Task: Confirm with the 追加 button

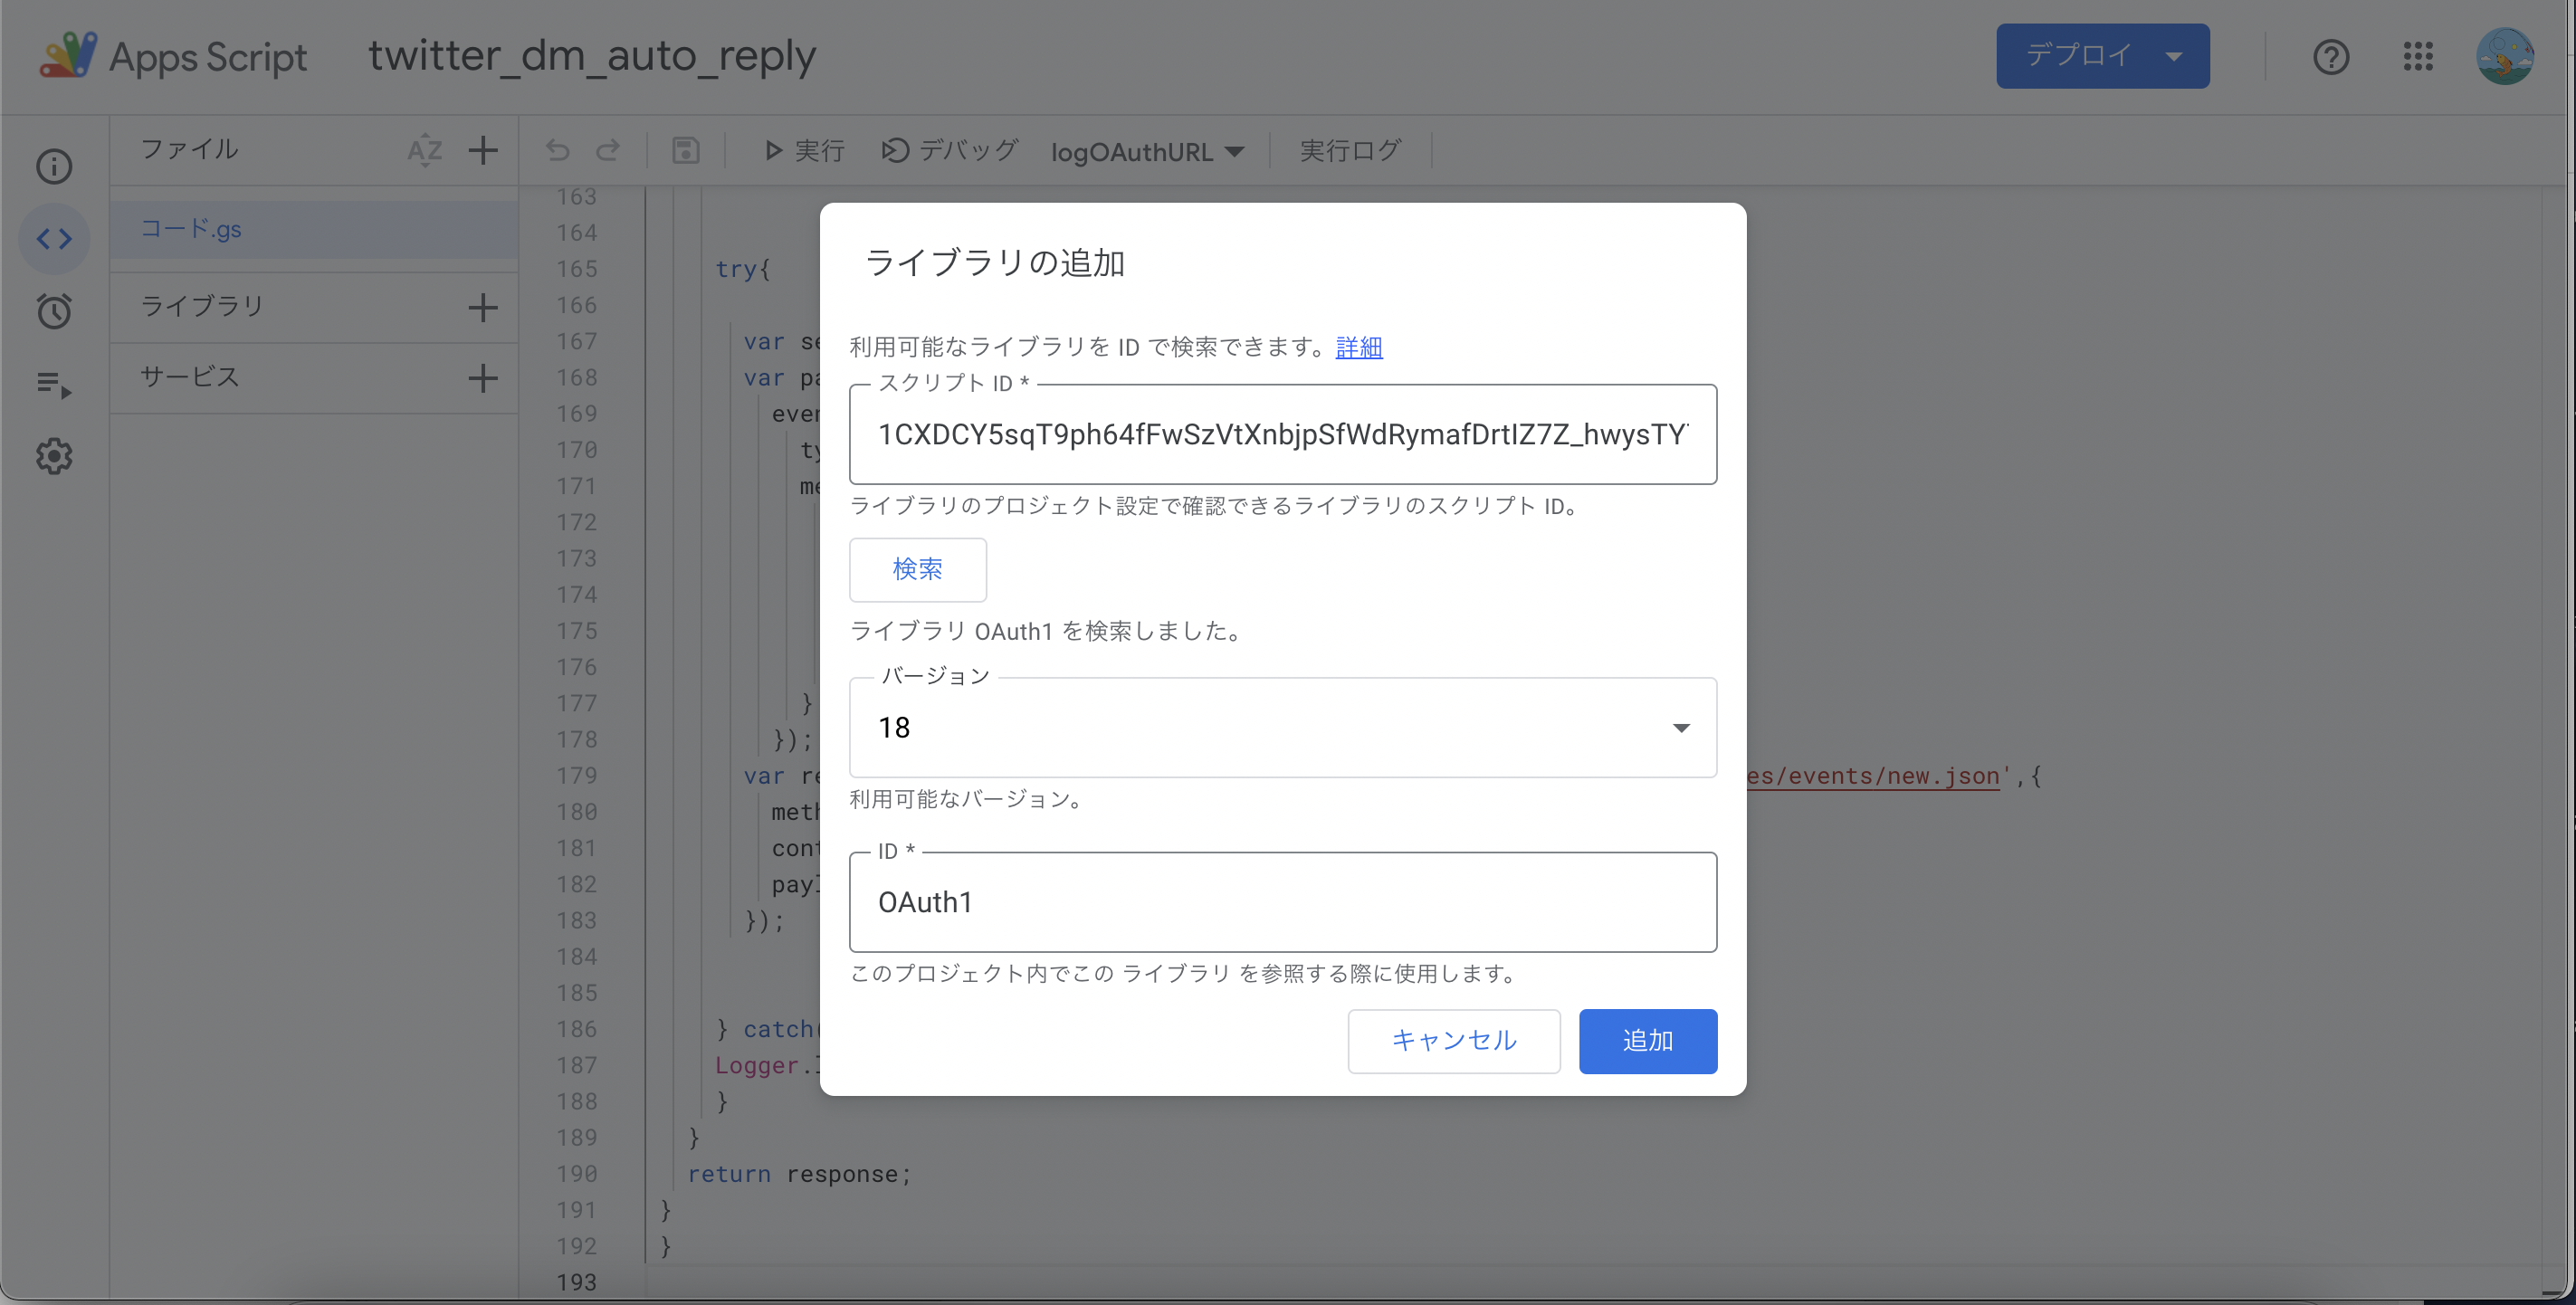Action: pos(1647,1041)
